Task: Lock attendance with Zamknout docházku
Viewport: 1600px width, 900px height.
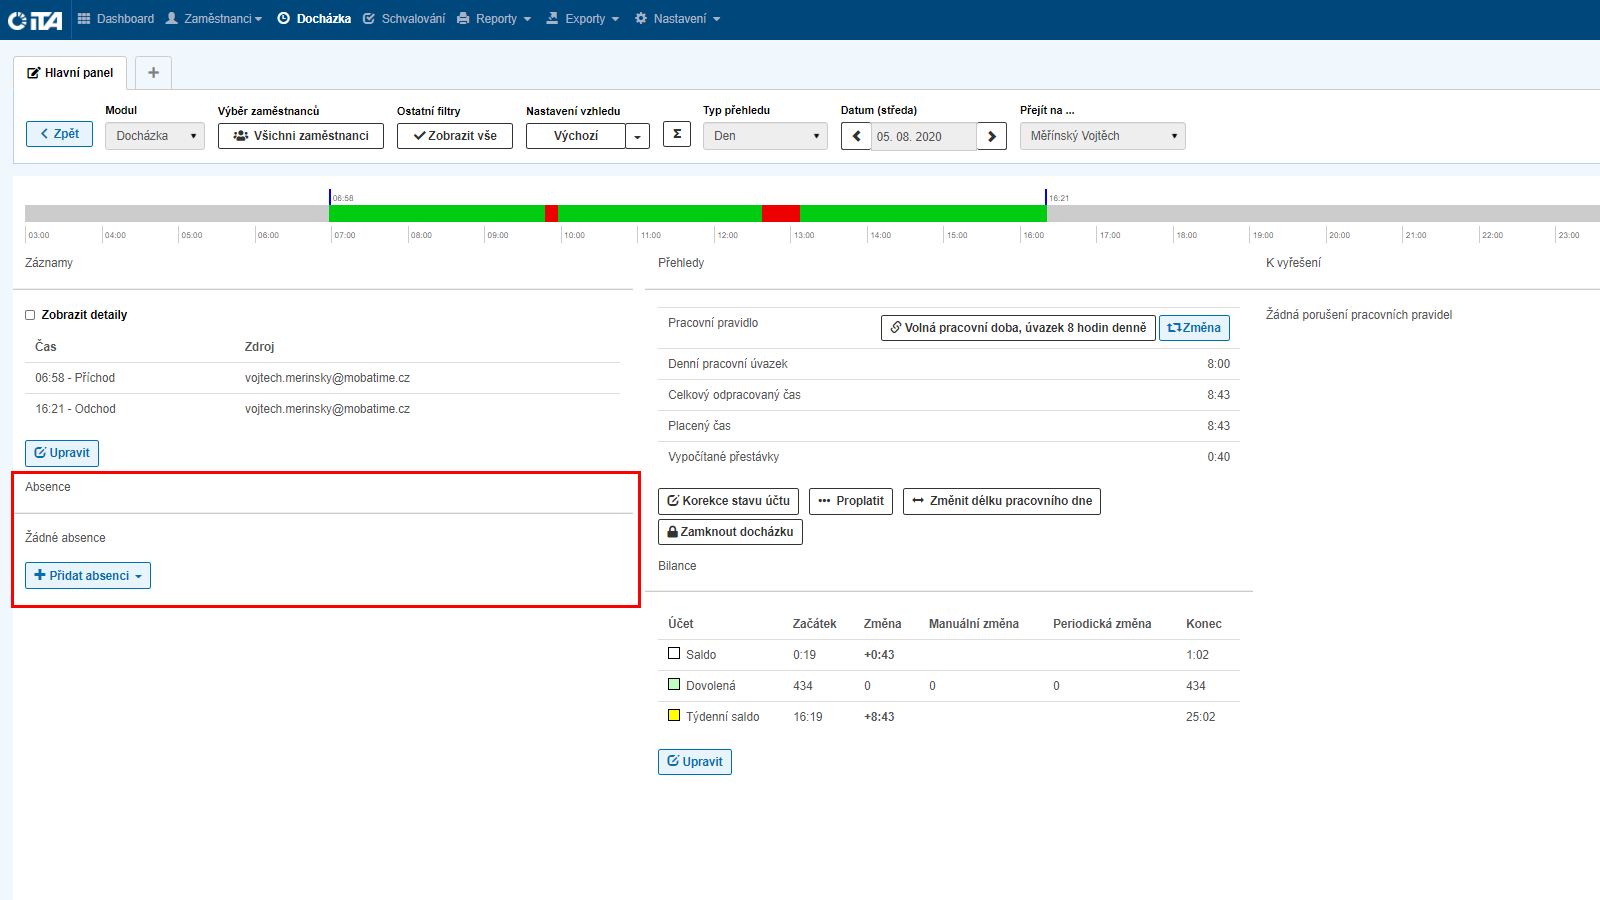Action: click(730, 532)
